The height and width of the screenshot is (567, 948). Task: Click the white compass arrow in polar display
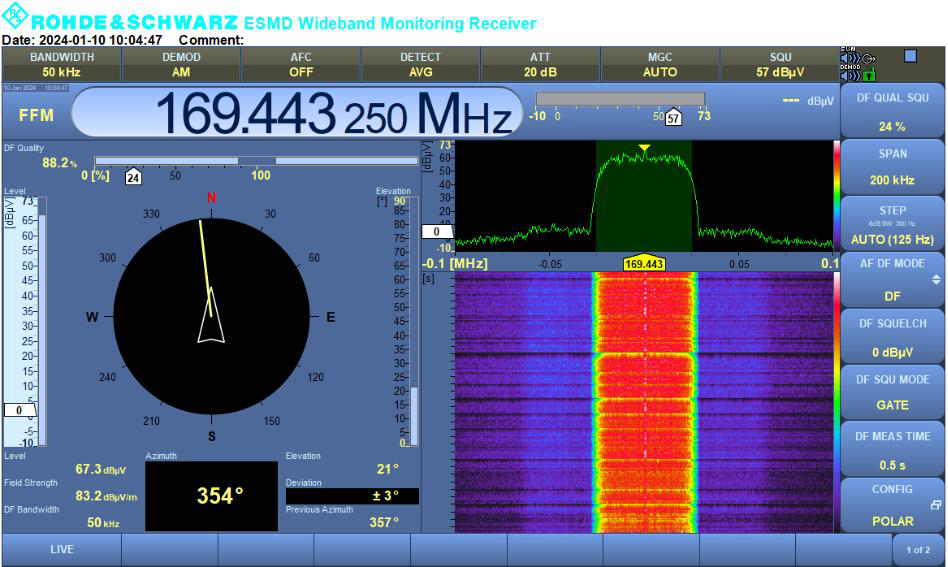211,315
